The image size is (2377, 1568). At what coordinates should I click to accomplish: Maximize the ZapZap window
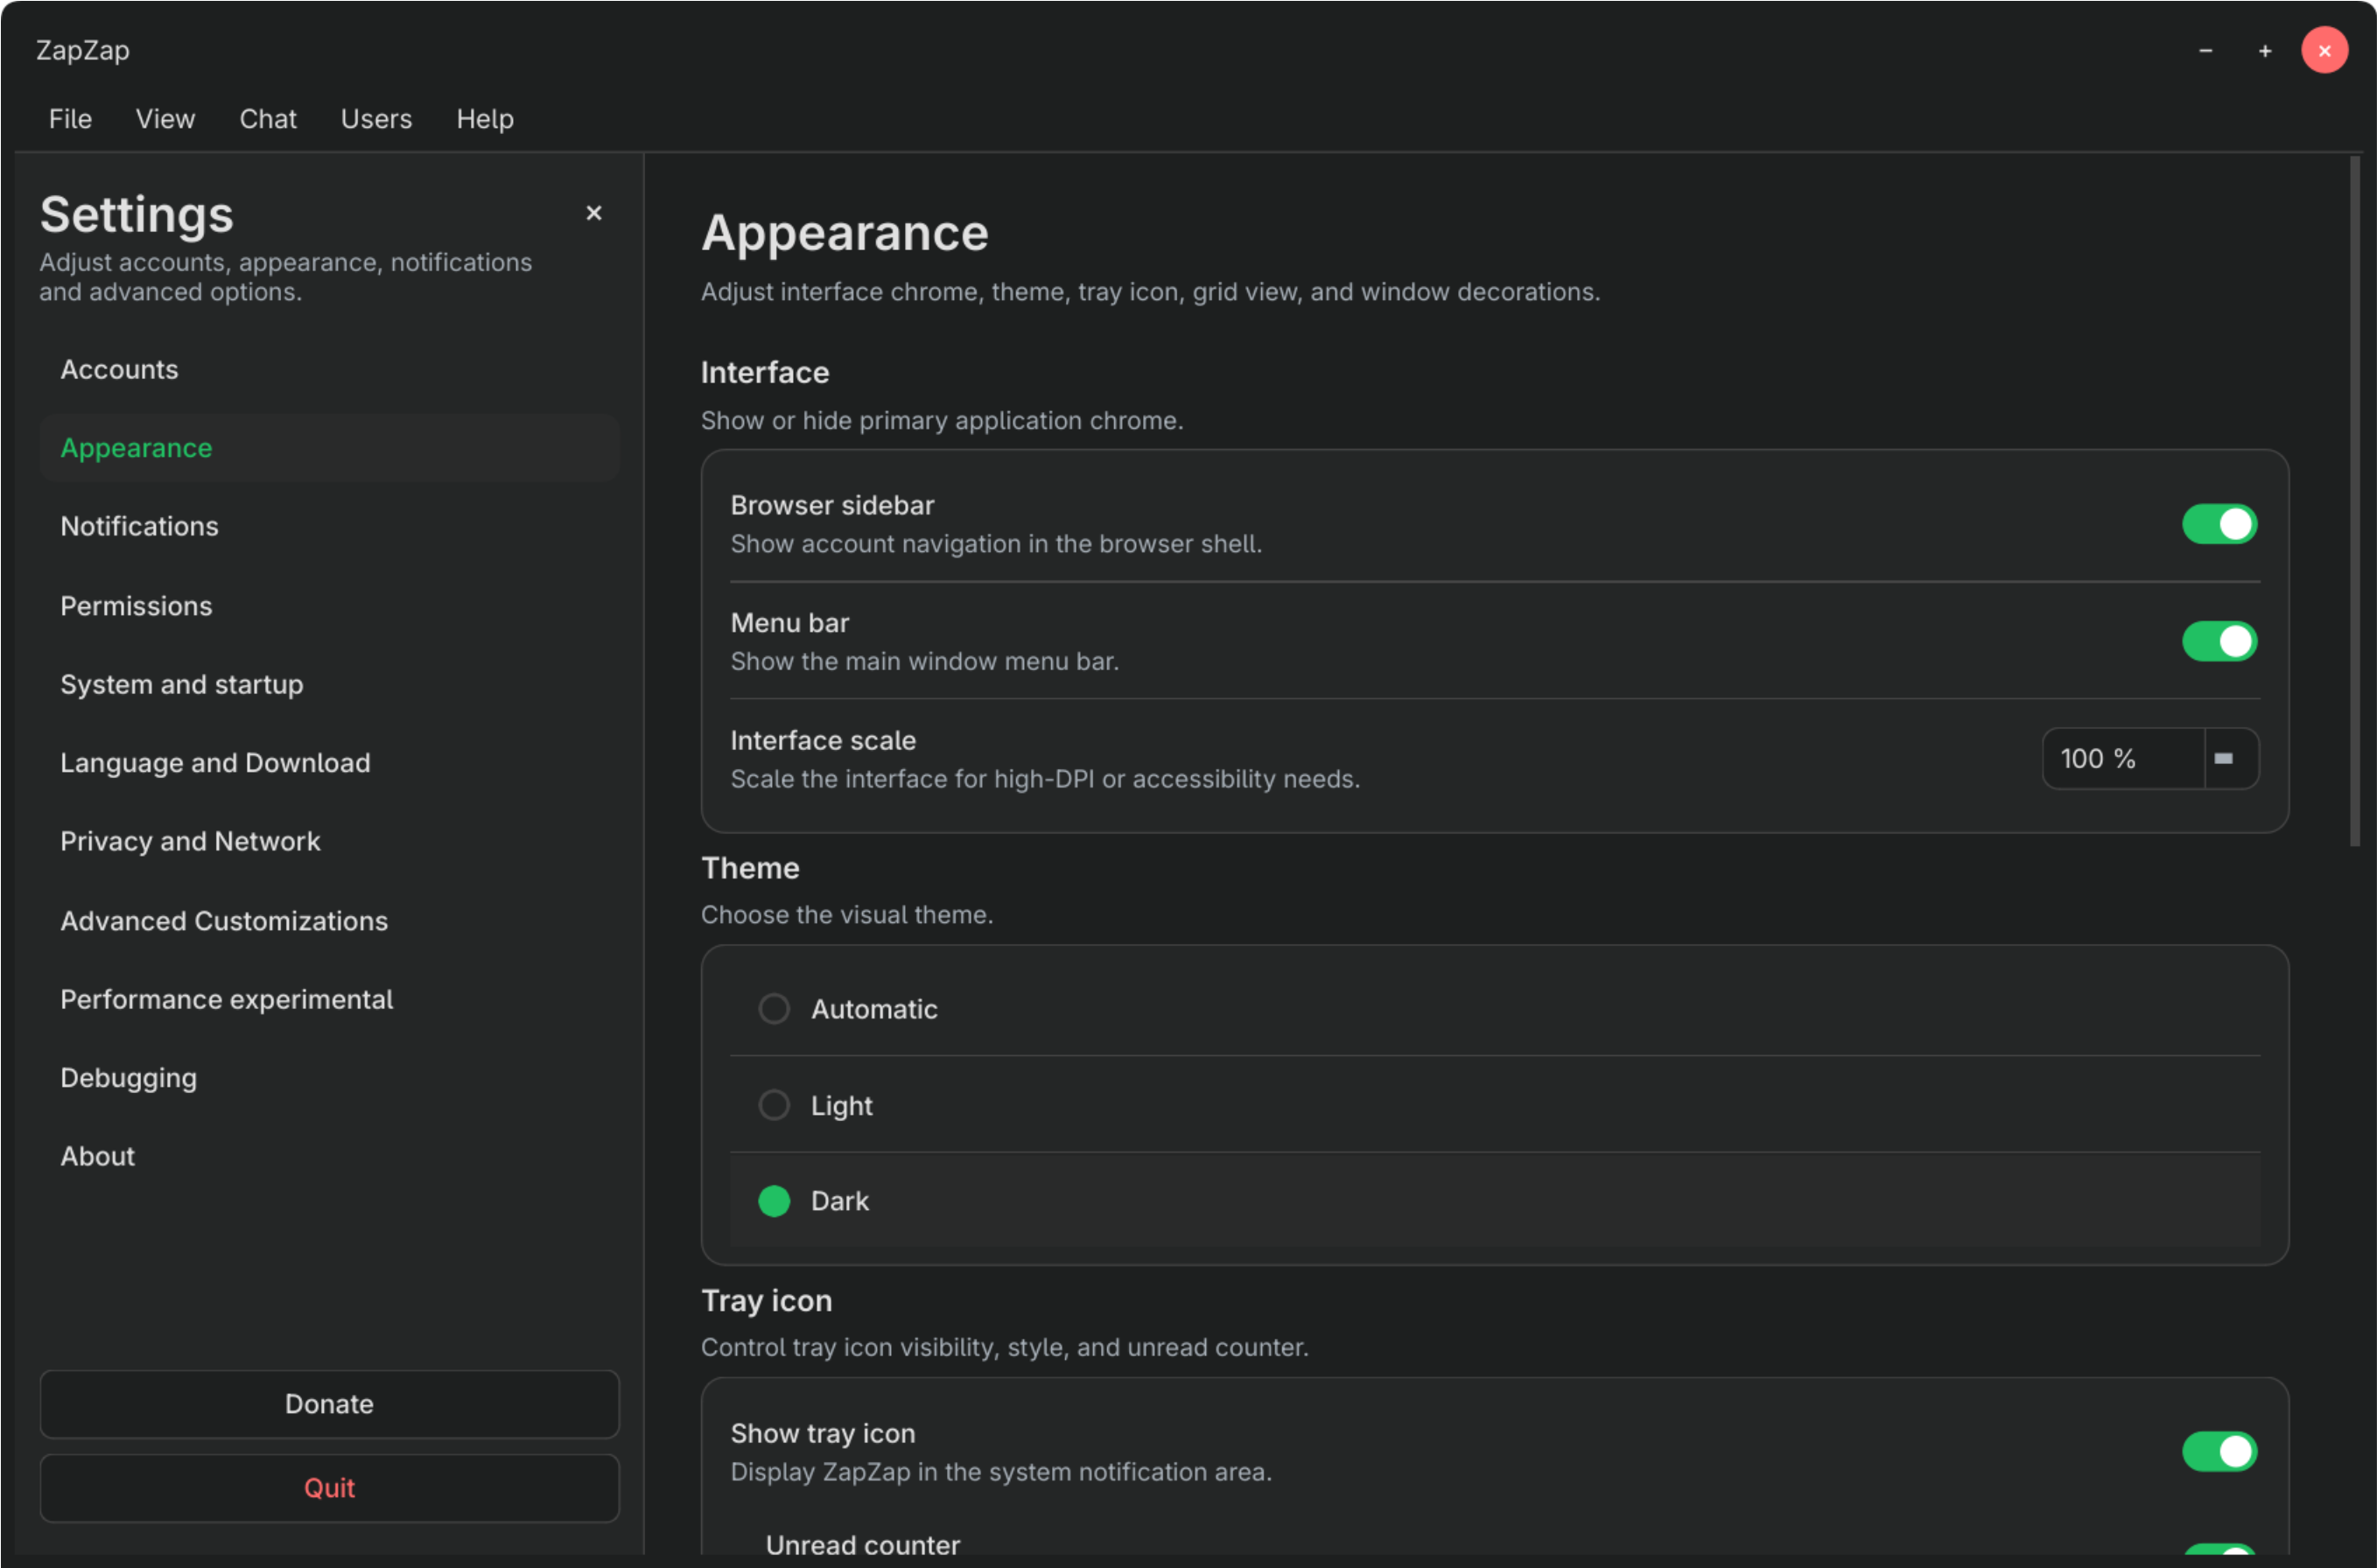pos(2264,51)
